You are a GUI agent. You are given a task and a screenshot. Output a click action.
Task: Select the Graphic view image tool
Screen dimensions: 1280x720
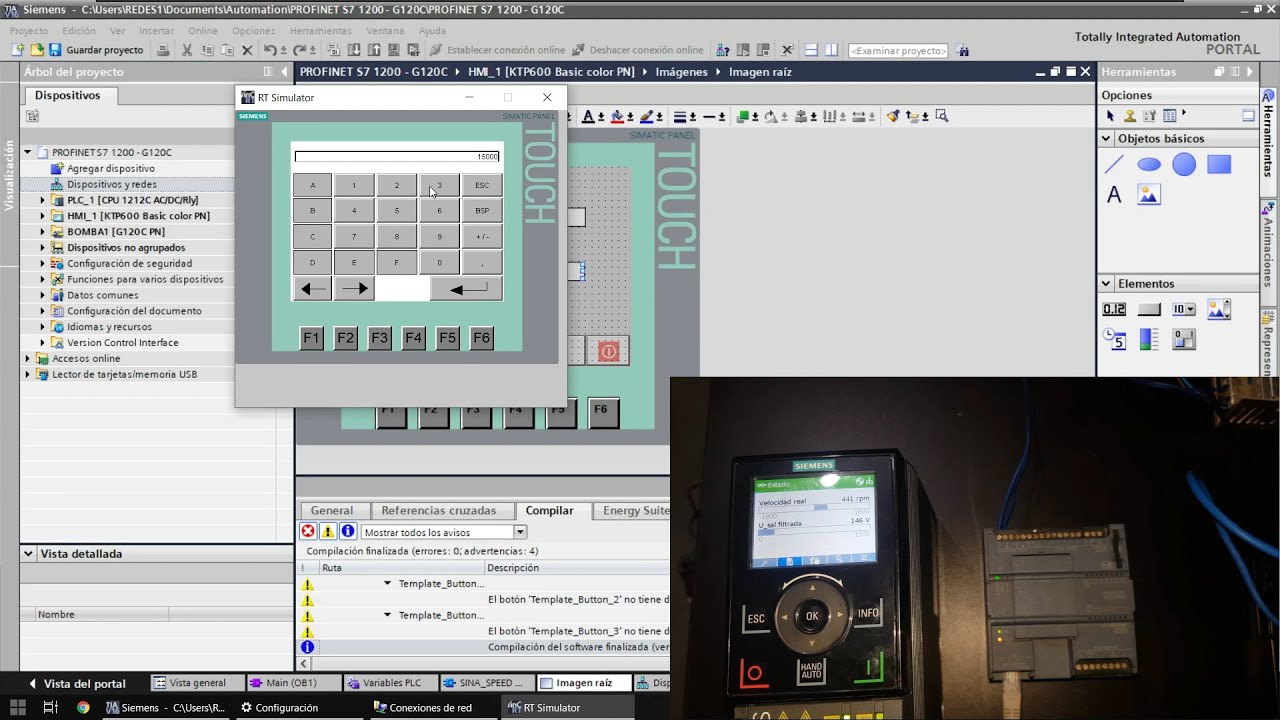[1149, 195]
